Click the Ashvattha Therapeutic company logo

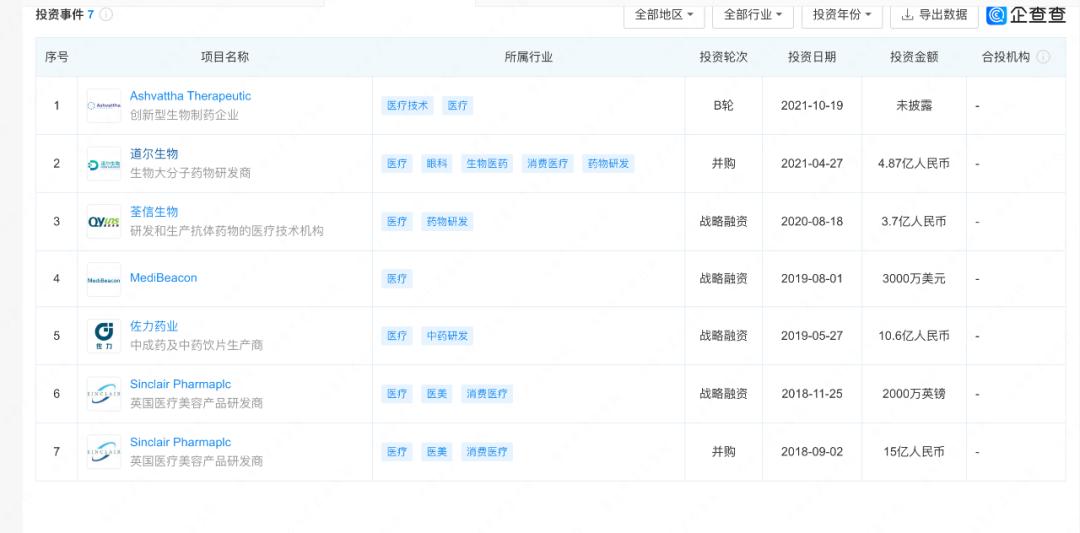coord(104,105)
